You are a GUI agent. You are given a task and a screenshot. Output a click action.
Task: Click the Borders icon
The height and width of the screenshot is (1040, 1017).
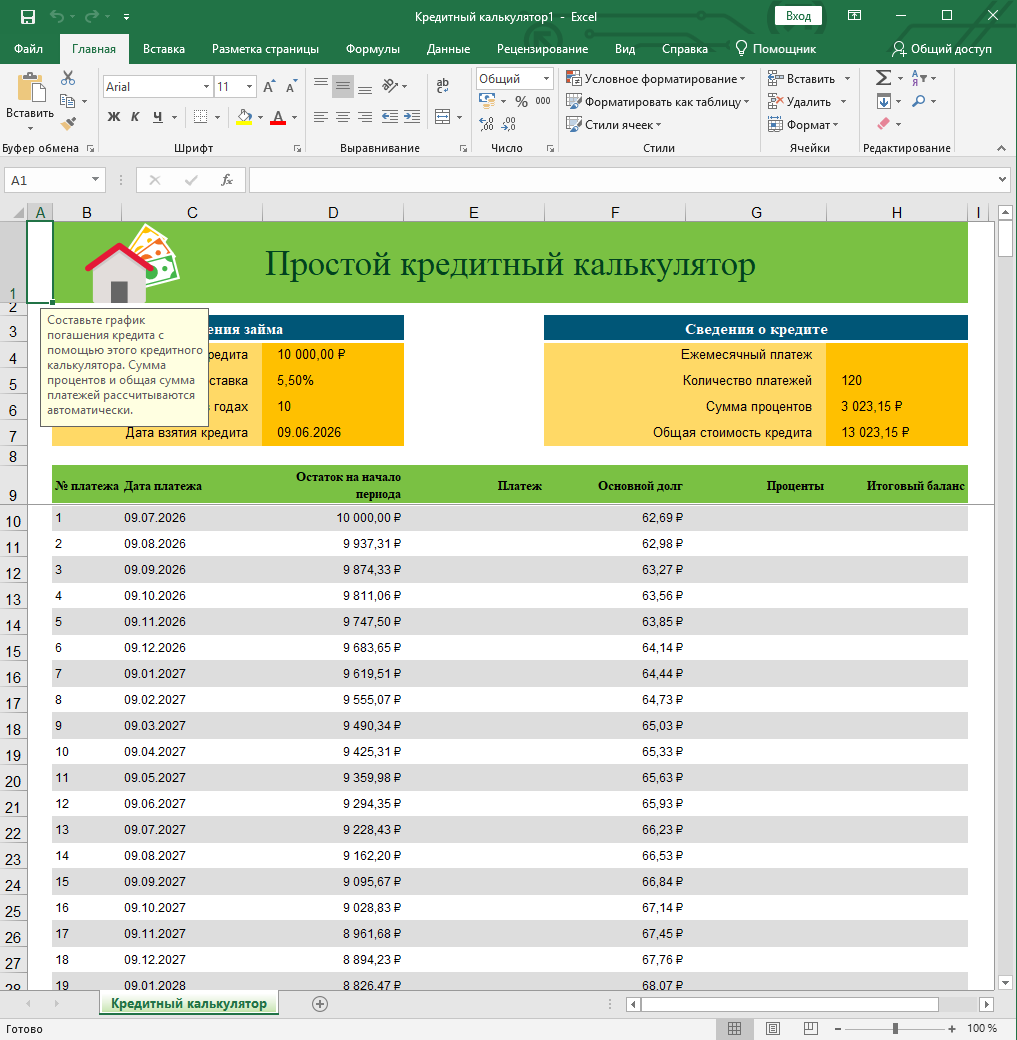(x=200, y=117)
